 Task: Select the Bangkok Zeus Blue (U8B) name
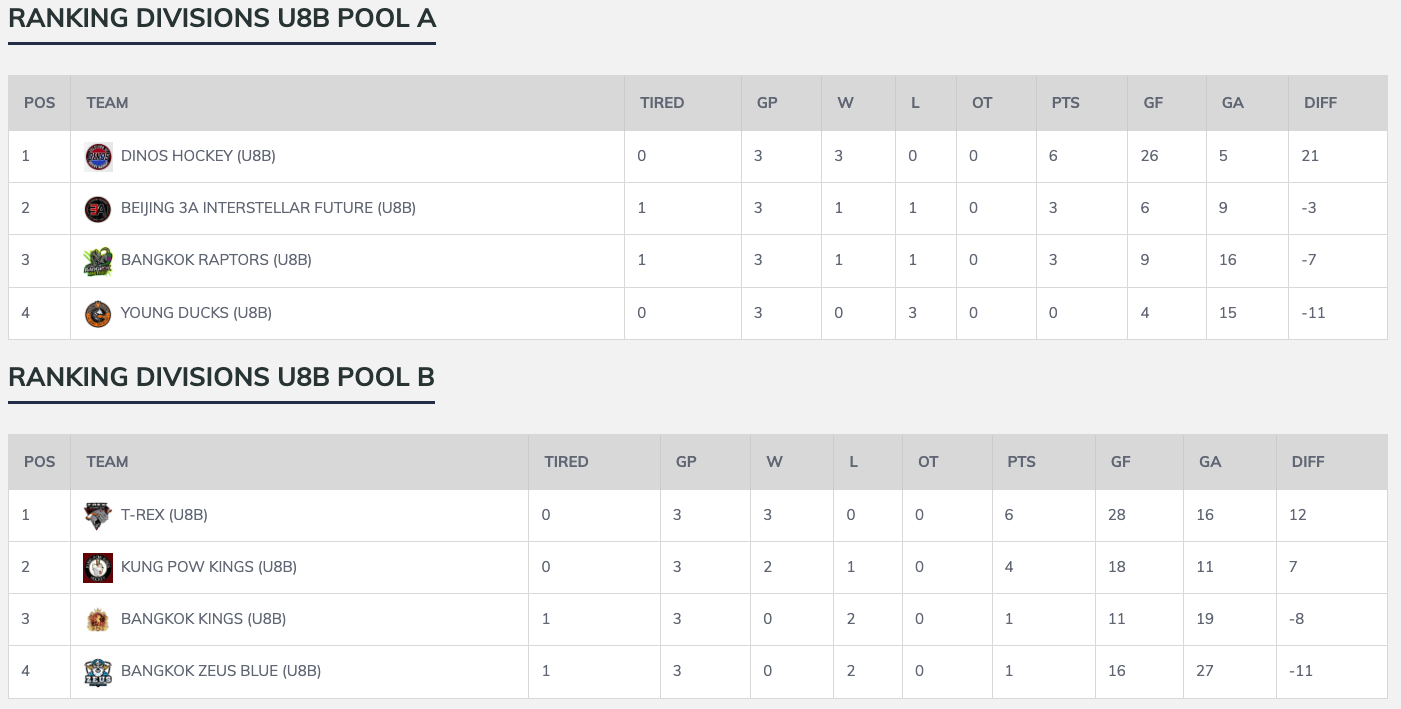point(221,671)
